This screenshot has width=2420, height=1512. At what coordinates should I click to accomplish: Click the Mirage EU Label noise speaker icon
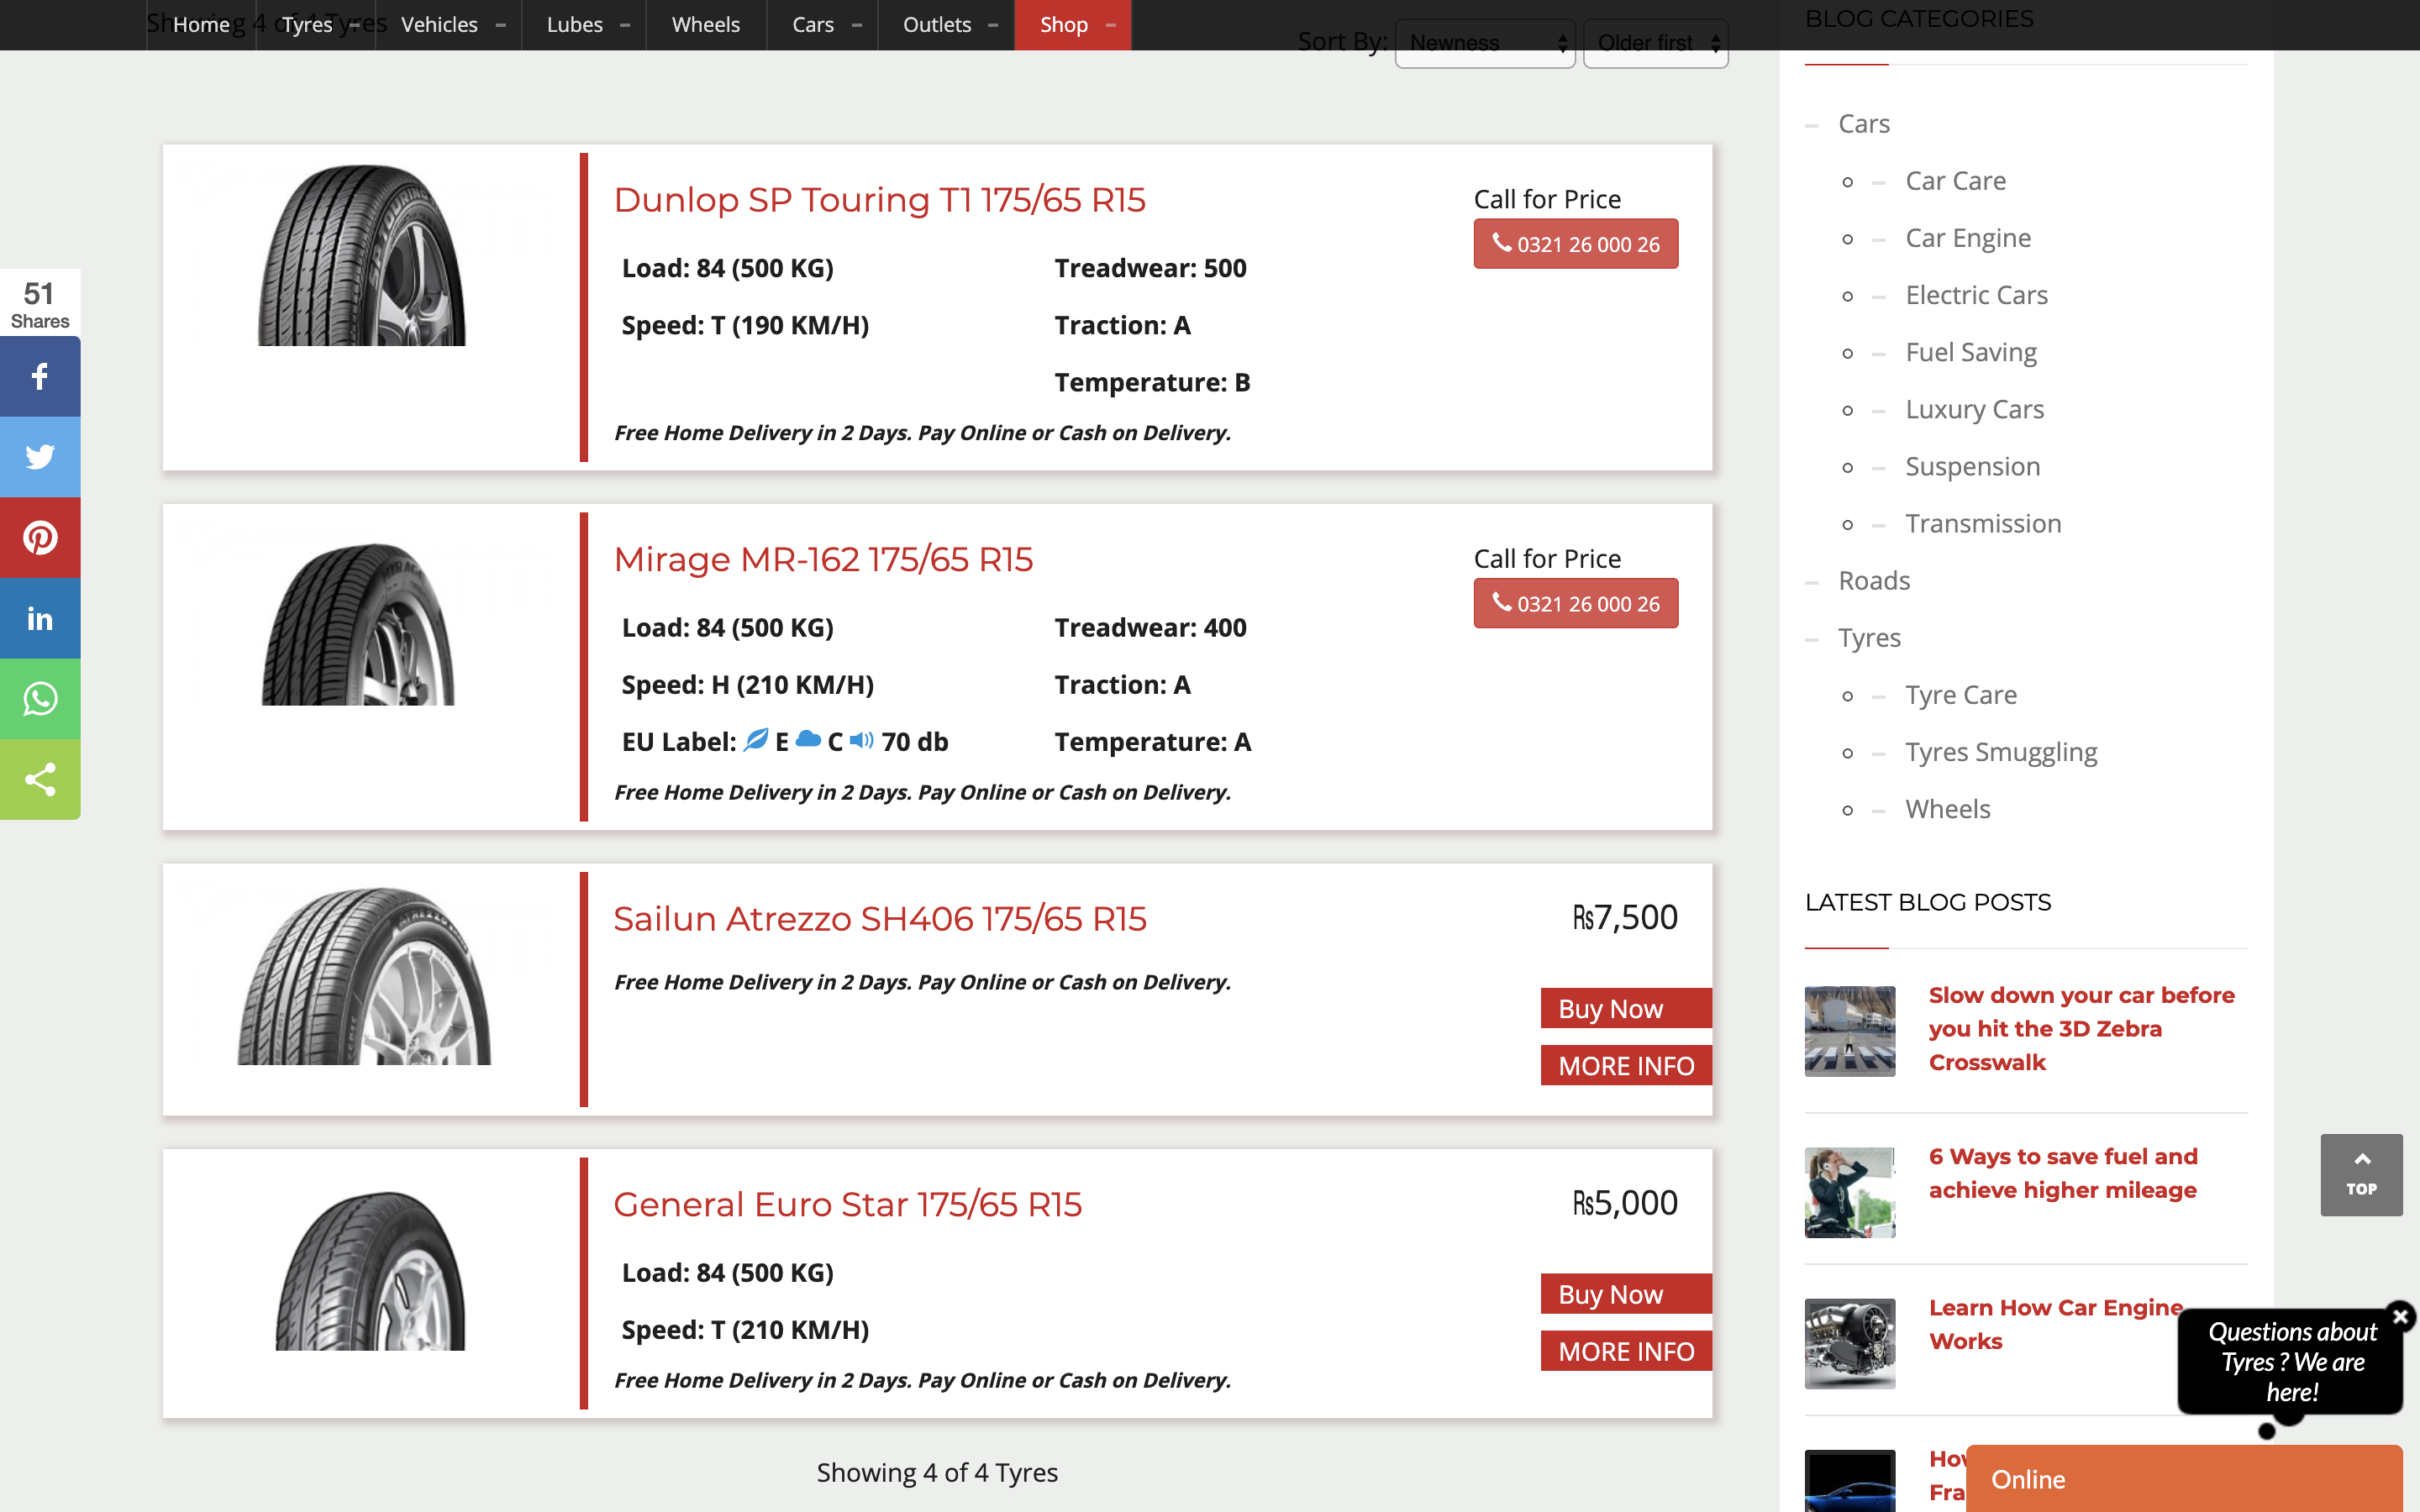pyautogui.click(x=862, y=740)
